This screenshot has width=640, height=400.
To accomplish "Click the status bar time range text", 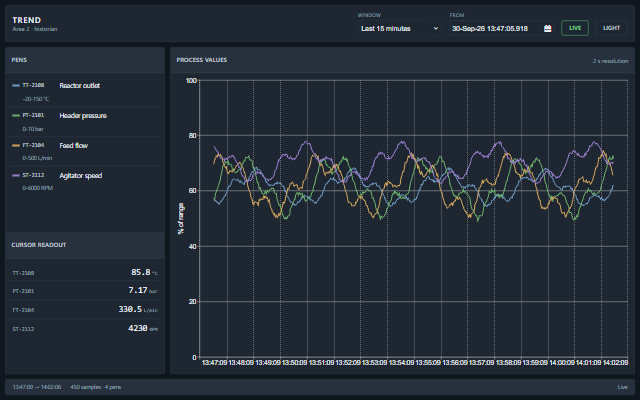I will pos(37,387).
